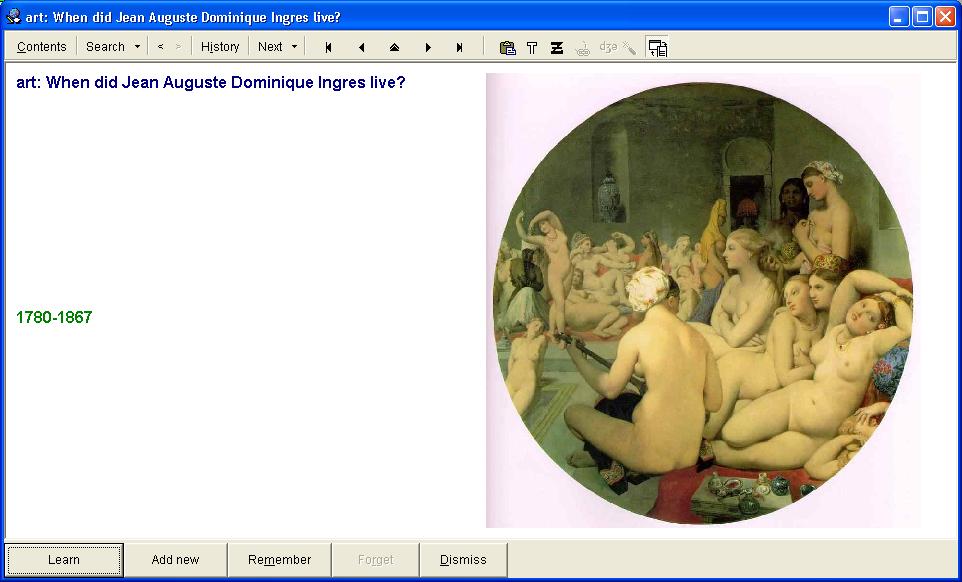Screen dimensions: 962x582
Task: Jump to the first element arrow
Action: [328, 47]
